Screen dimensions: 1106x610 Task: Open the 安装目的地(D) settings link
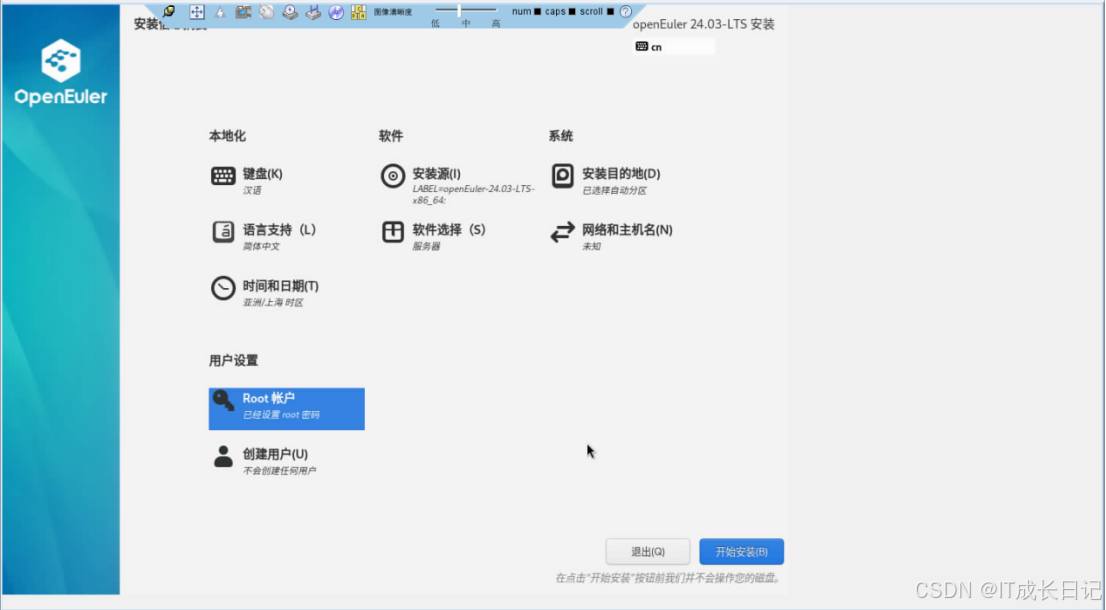pos(621,173)
